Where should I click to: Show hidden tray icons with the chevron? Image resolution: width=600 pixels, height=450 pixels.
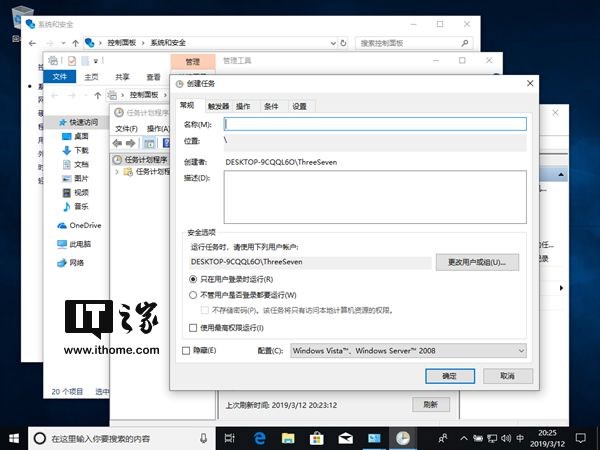point(463,439)
